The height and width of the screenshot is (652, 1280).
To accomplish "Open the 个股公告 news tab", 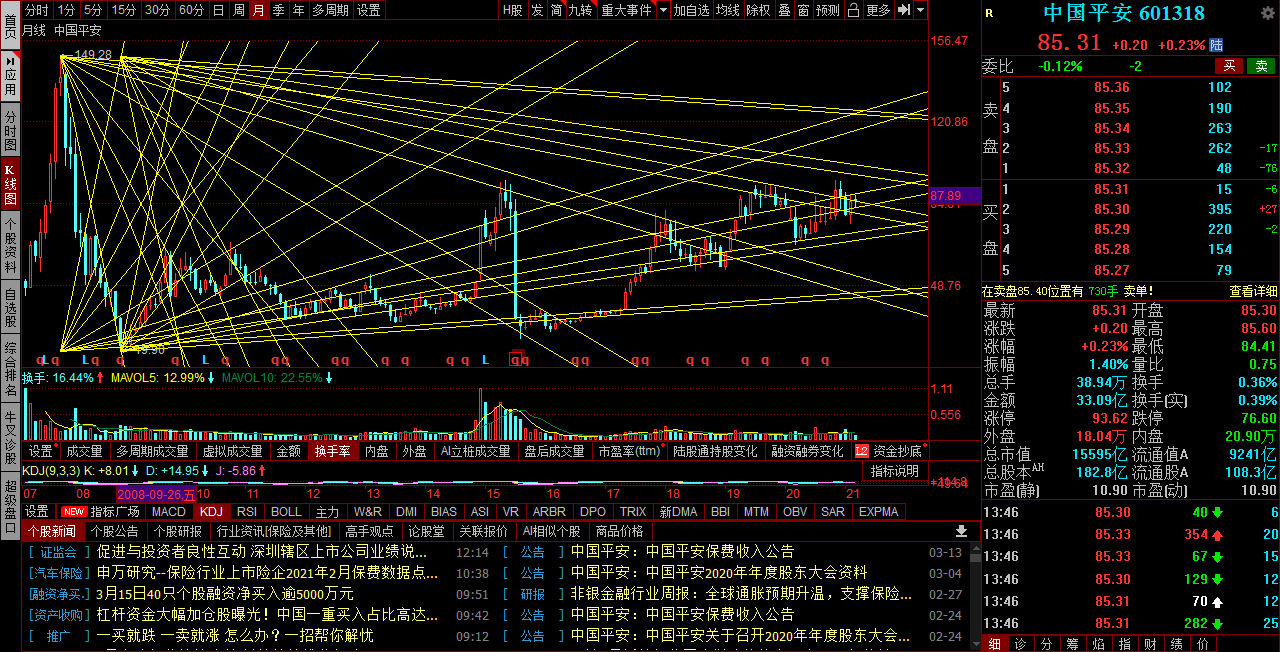I will [x=113, y=531].
